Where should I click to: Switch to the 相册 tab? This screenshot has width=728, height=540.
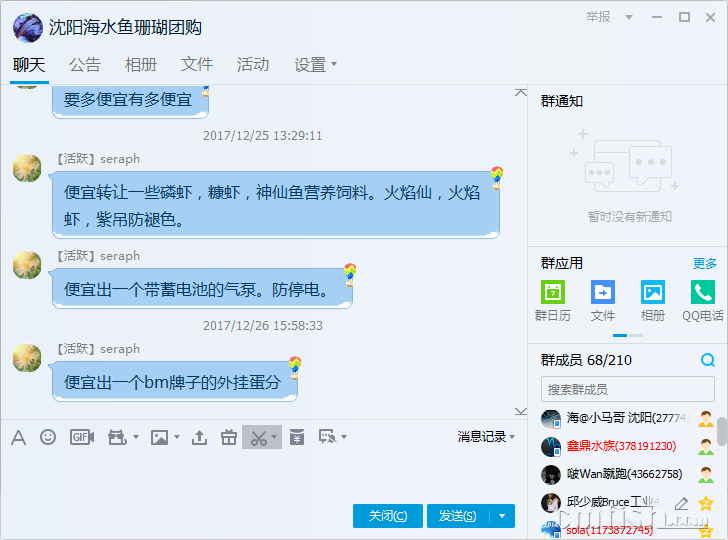coord(141,65)
